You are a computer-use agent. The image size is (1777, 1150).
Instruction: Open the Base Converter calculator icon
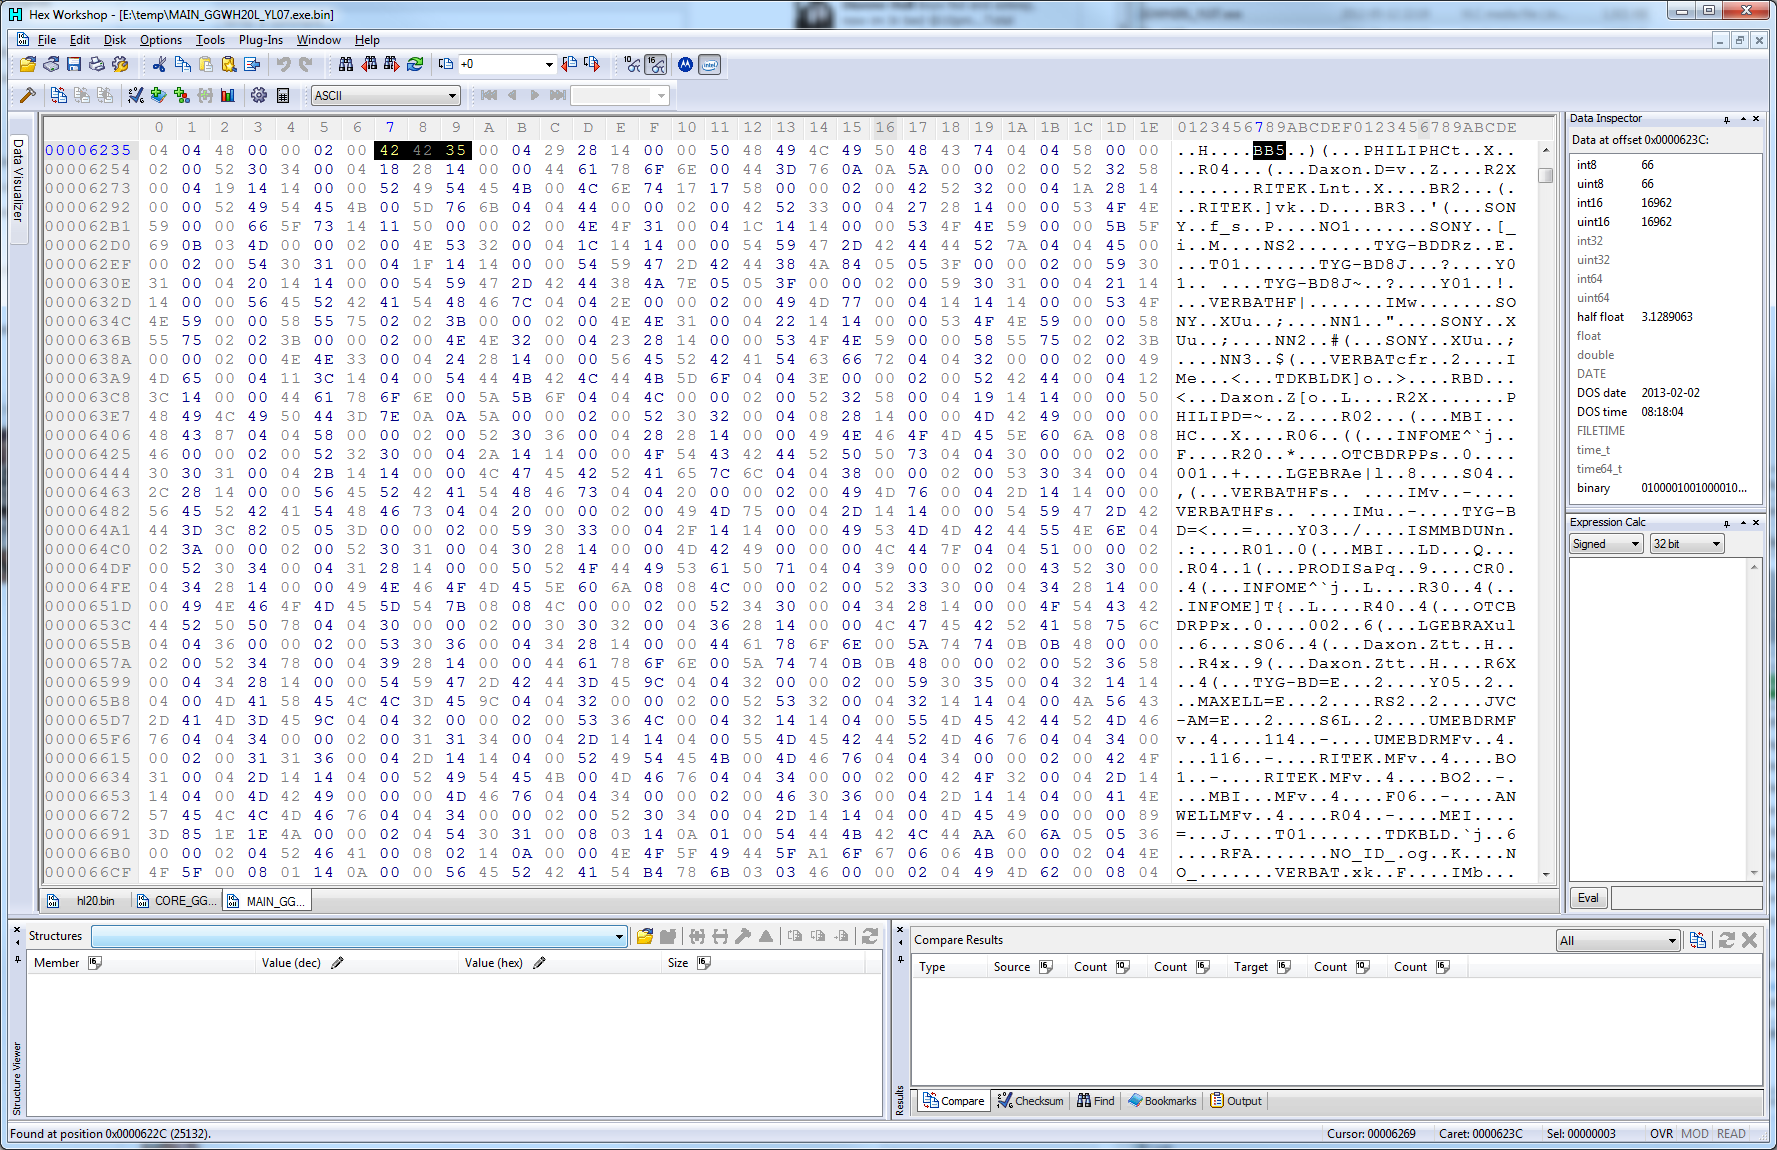pyautogui.click(x=283, y=95)
